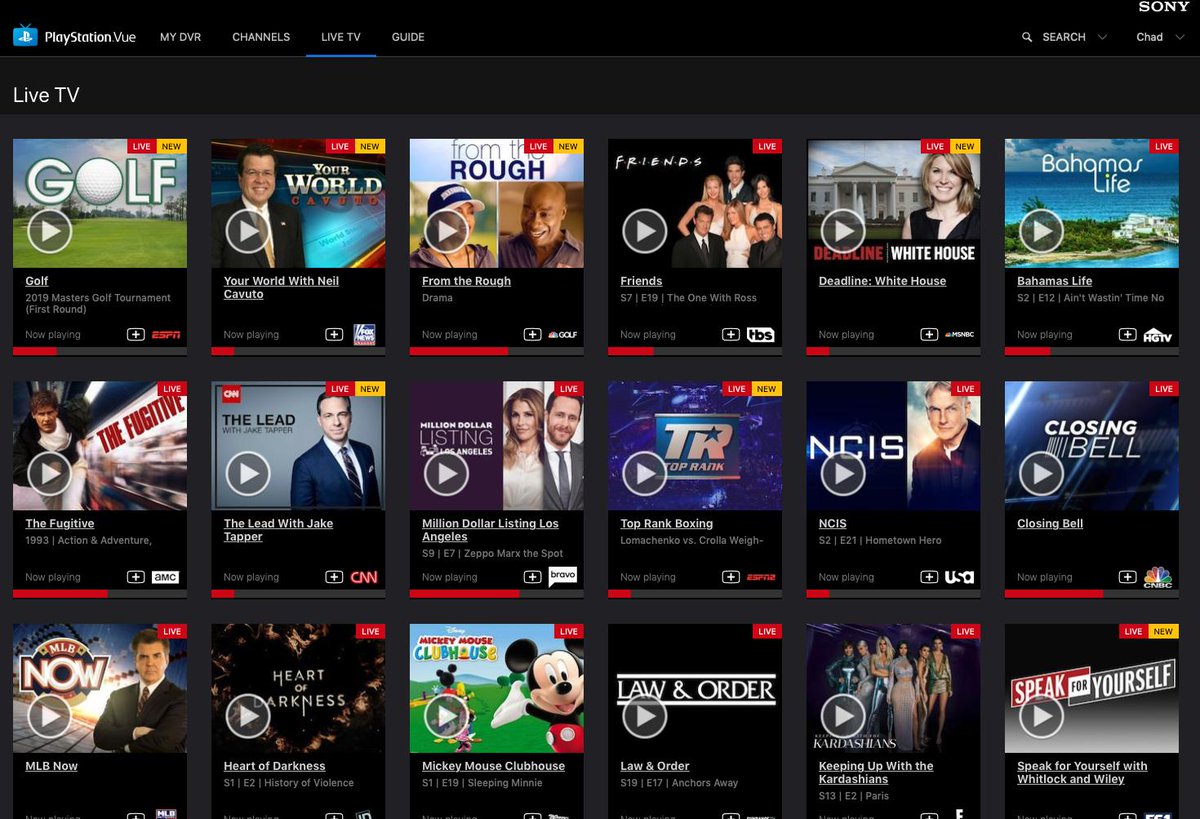Add Closing Bell plus icon
This screenshot has height=819, width=1200.
pos(1127,577)
